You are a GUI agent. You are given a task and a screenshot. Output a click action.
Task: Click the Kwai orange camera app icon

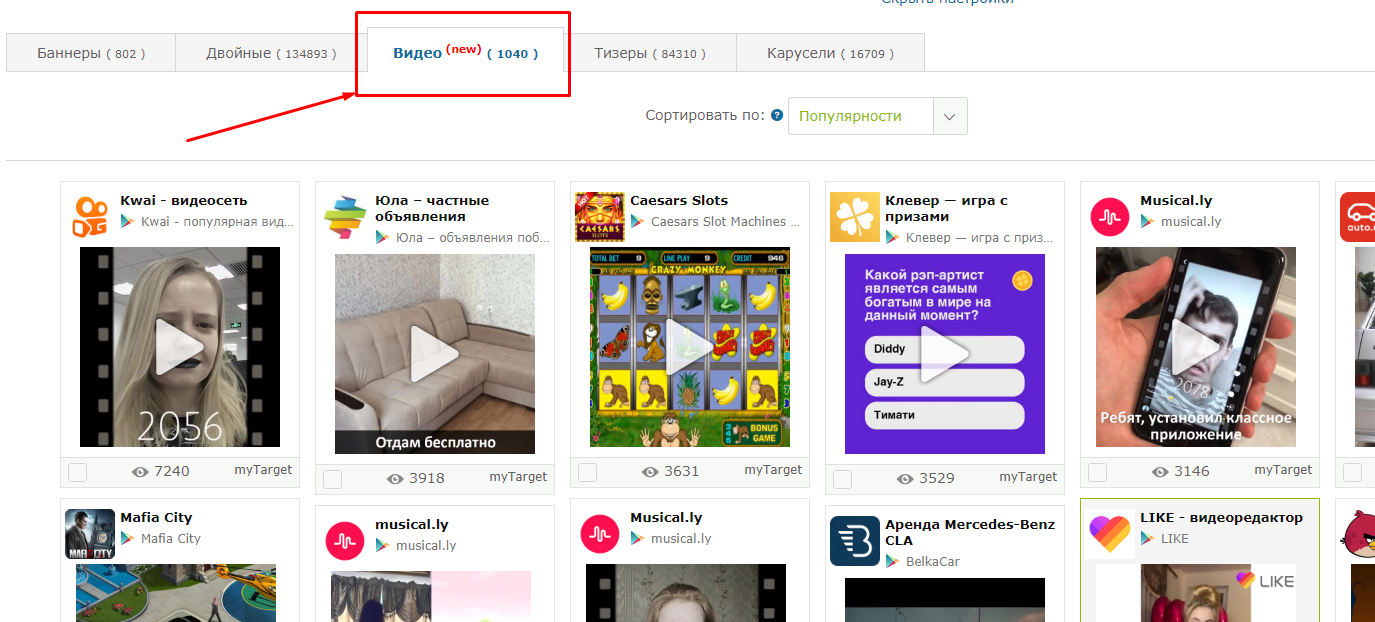[90, 217]
